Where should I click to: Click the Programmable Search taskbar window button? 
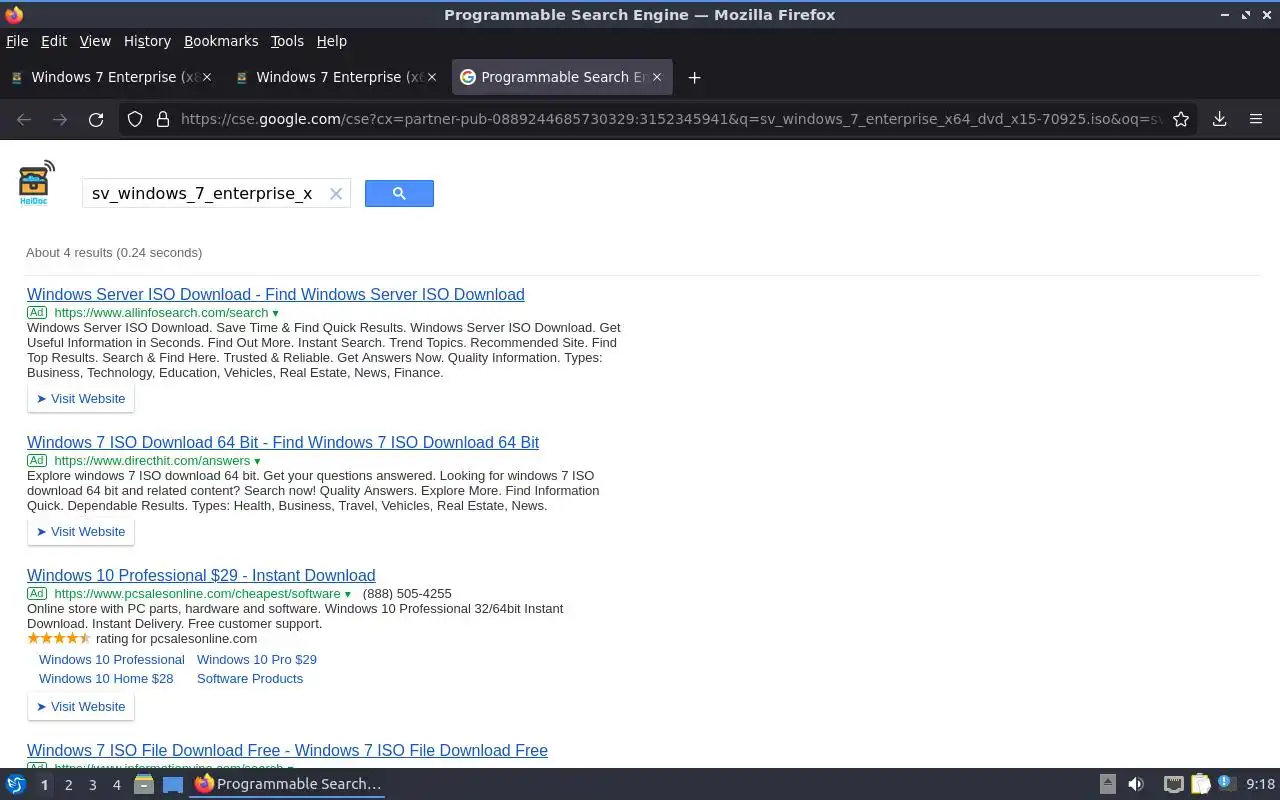(x=288, y=784)
